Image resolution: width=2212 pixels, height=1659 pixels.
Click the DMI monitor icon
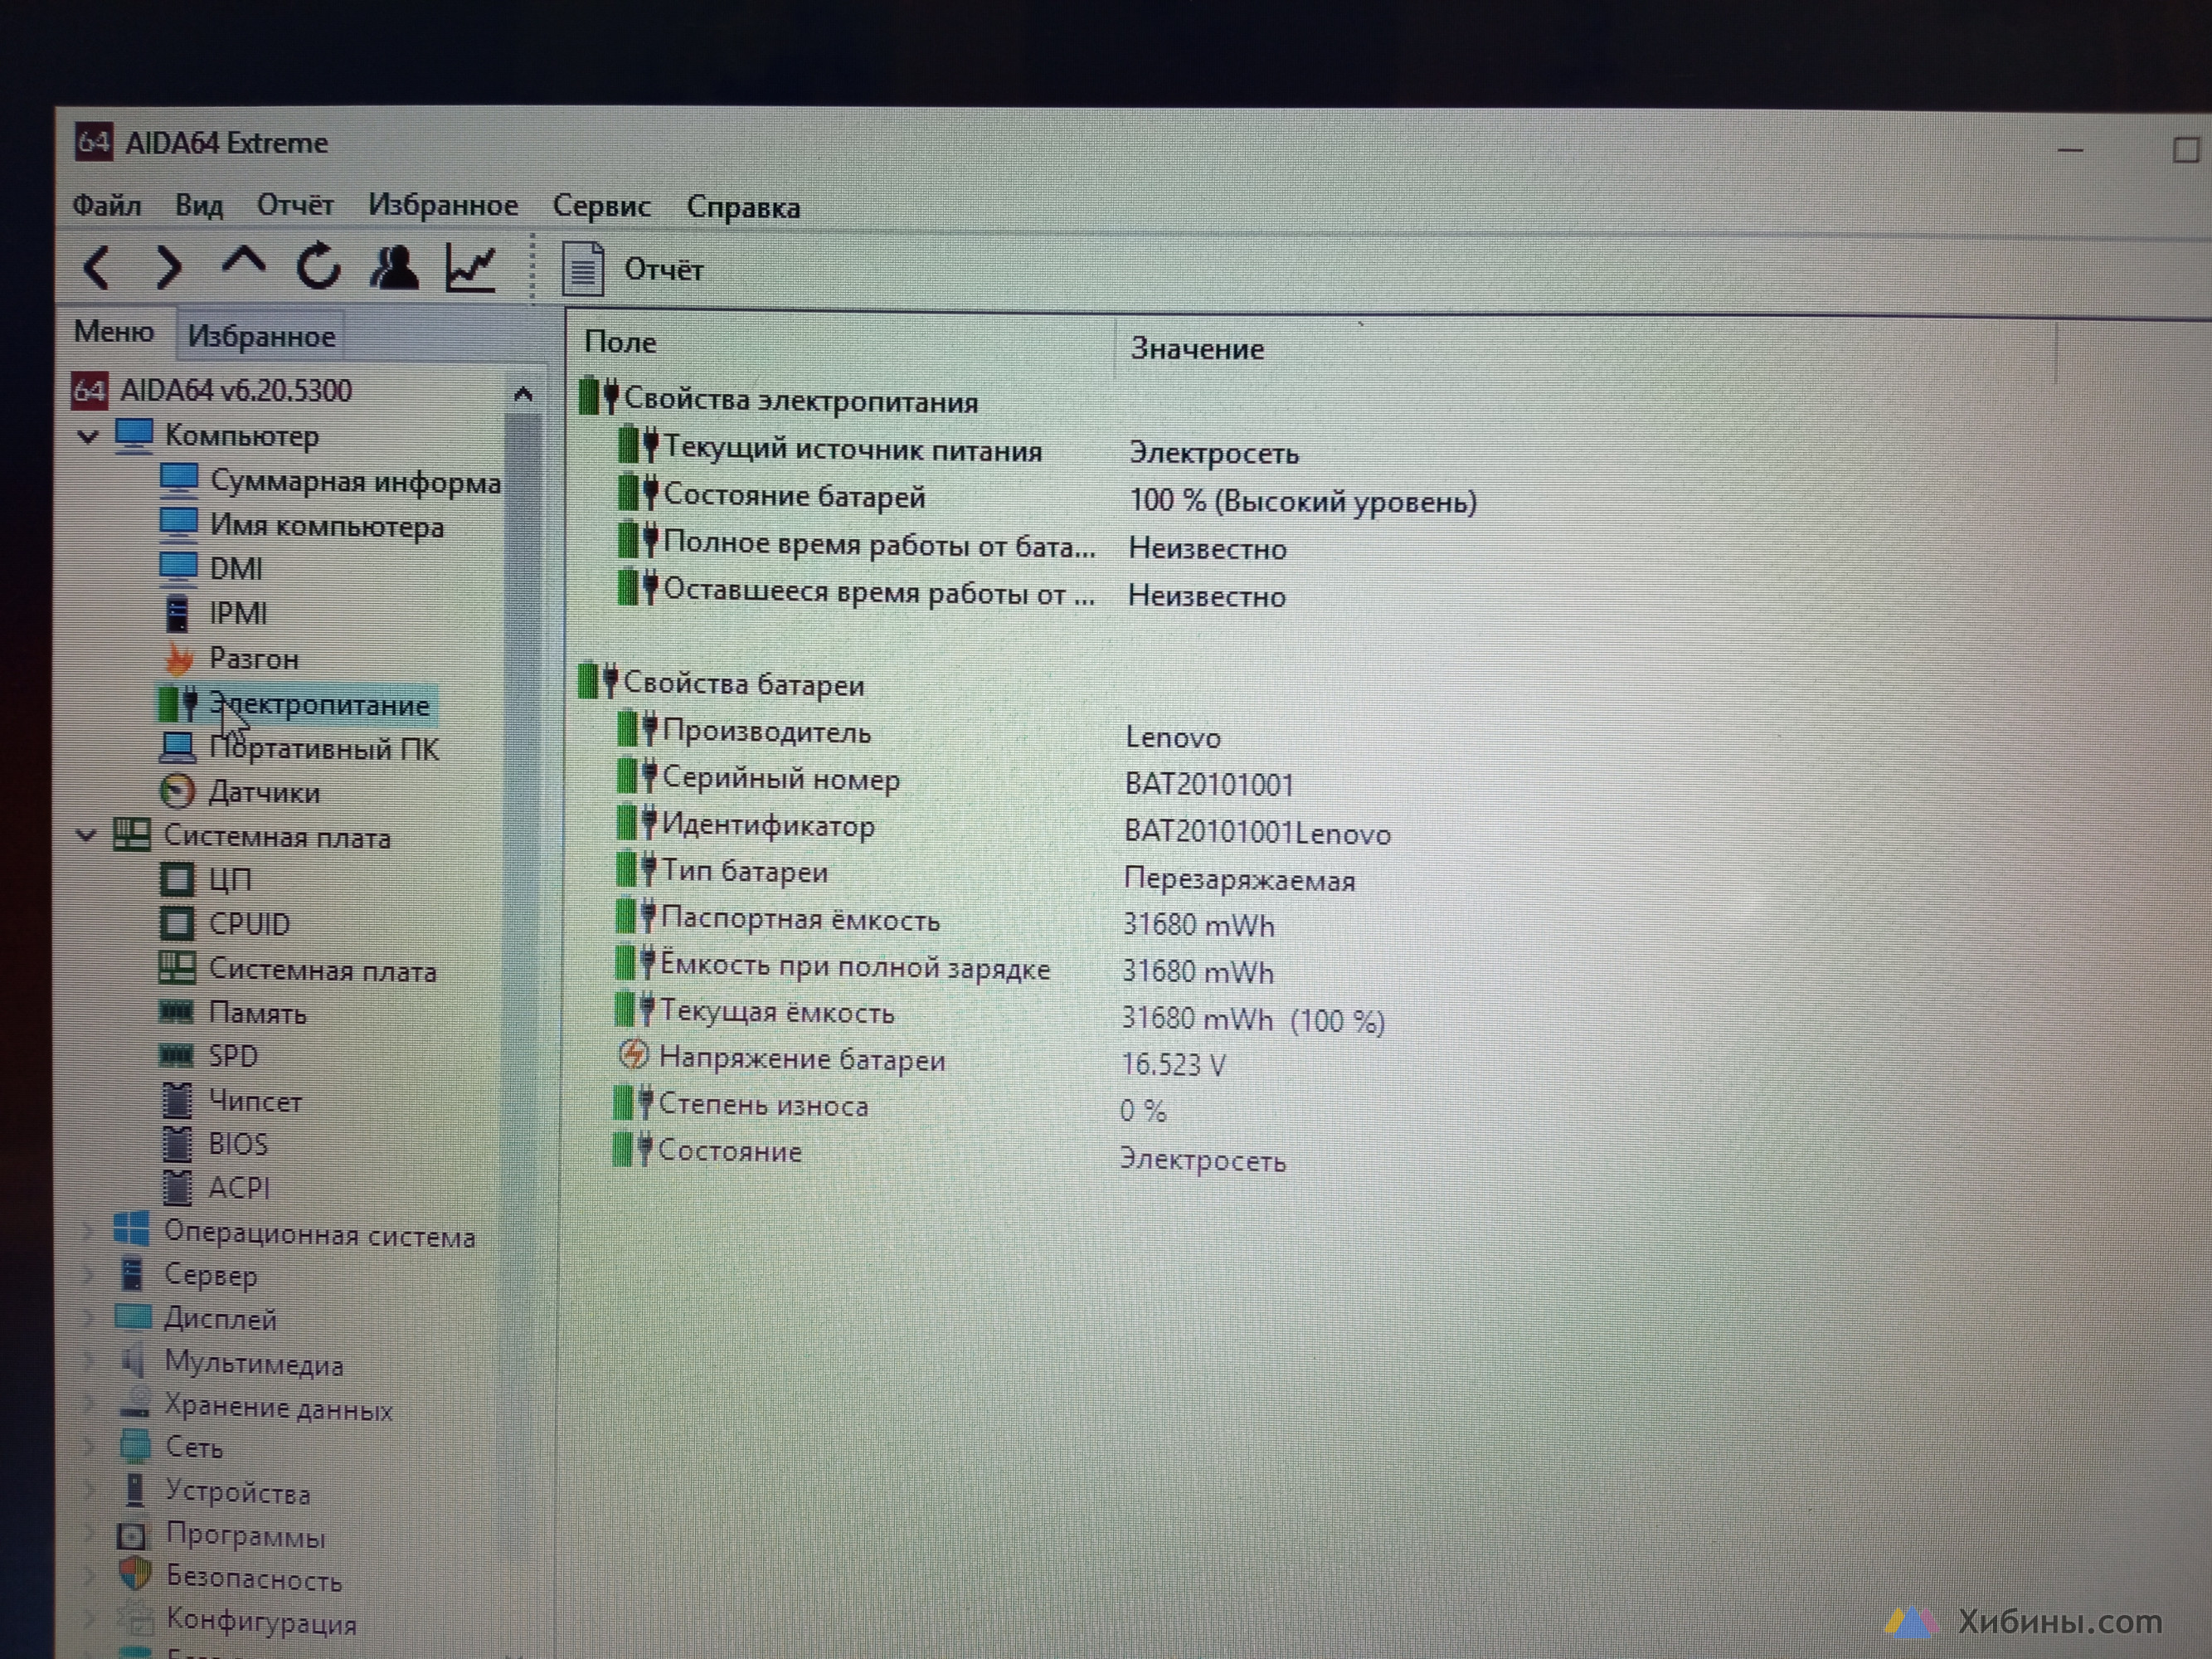pyautogui.click(x=179, y=567)
